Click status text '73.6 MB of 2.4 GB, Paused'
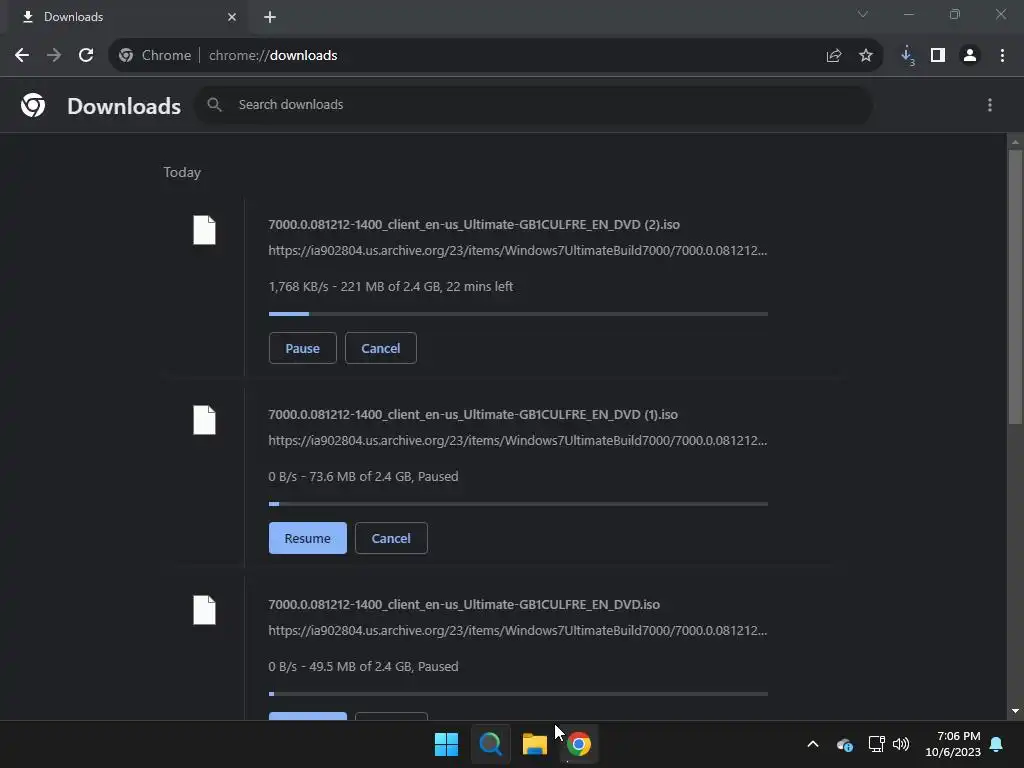 coord(383,477)
